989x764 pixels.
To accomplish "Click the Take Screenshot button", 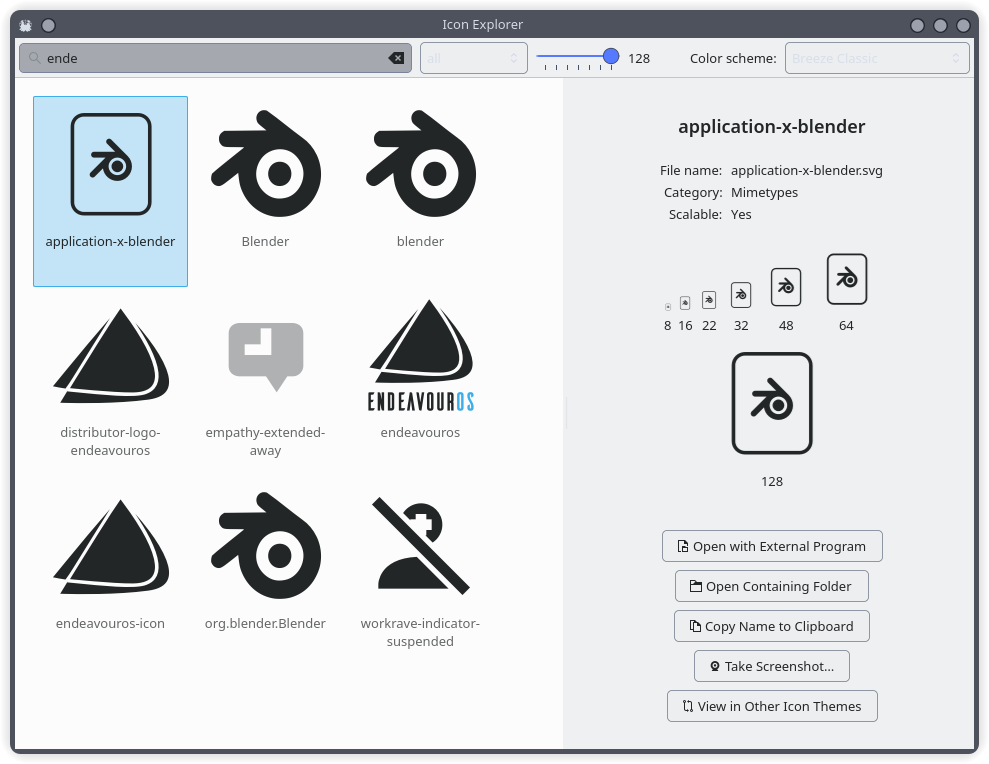I will [x=771, y=666].
